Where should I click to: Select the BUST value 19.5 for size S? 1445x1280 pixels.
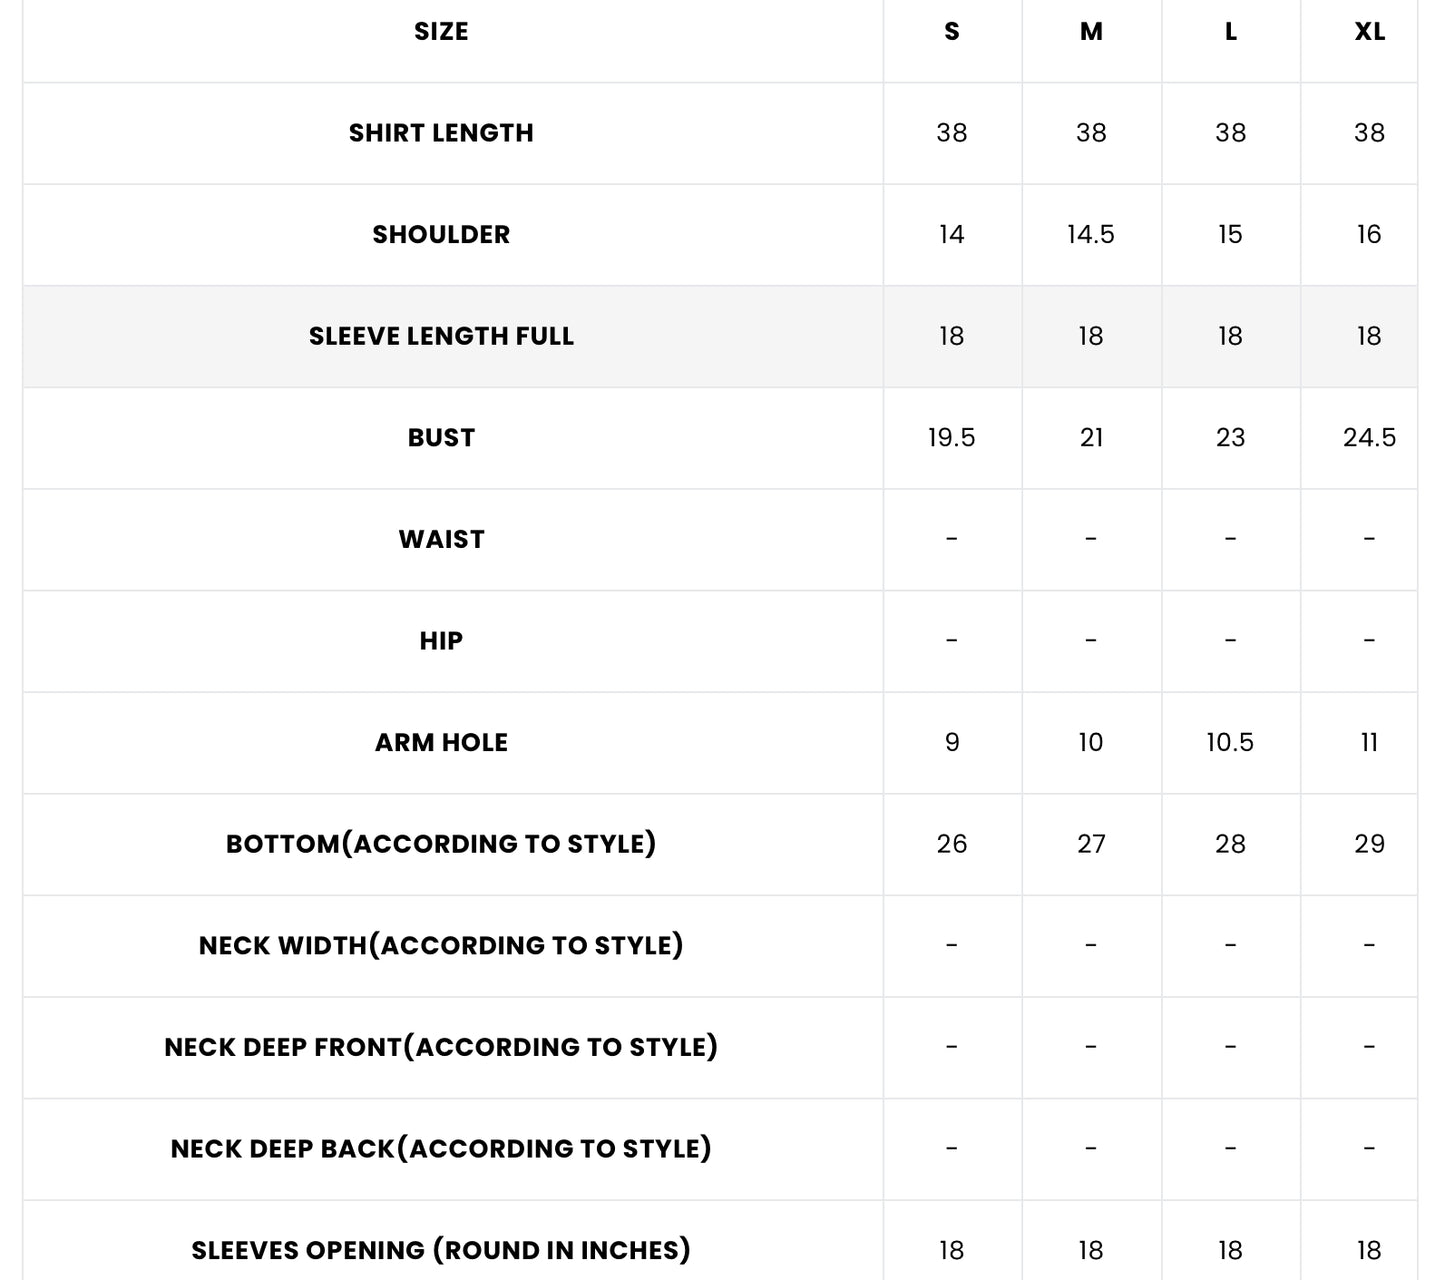[952, 438]
